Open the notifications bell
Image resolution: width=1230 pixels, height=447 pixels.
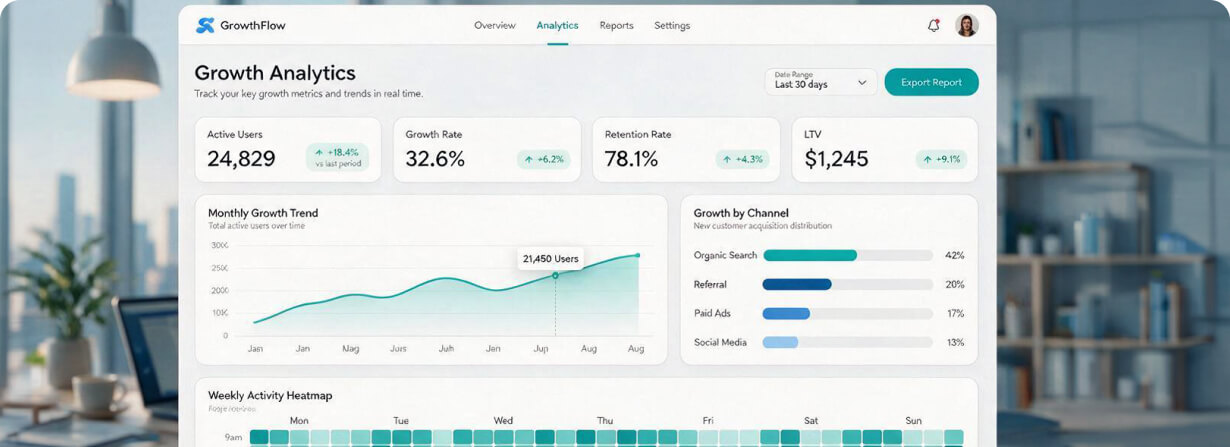(933, 25)
